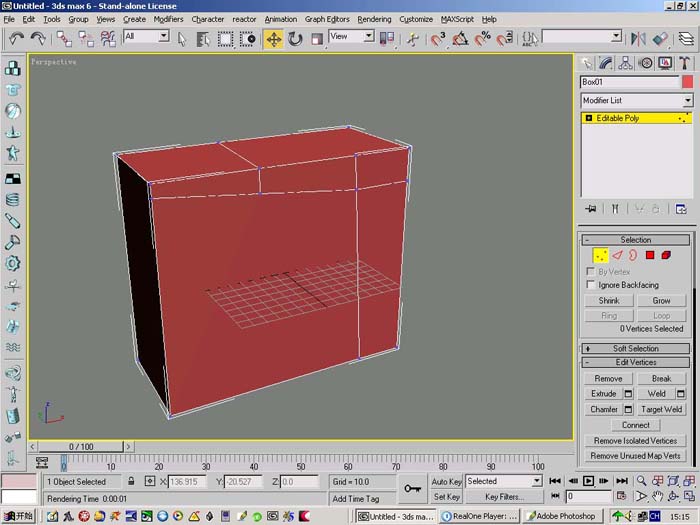Select Polygon sub-object level icon
700x525 pixels.
tap(650, 255)
